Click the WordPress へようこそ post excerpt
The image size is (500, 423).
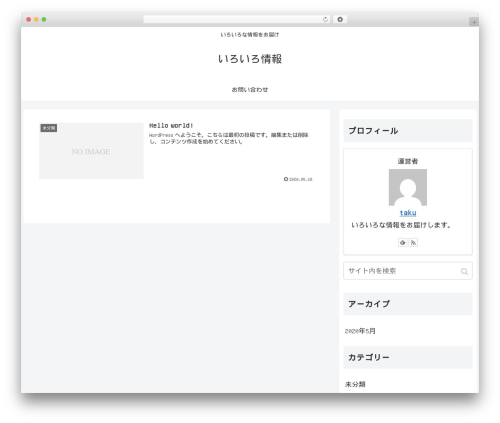(x=229, y=138)
